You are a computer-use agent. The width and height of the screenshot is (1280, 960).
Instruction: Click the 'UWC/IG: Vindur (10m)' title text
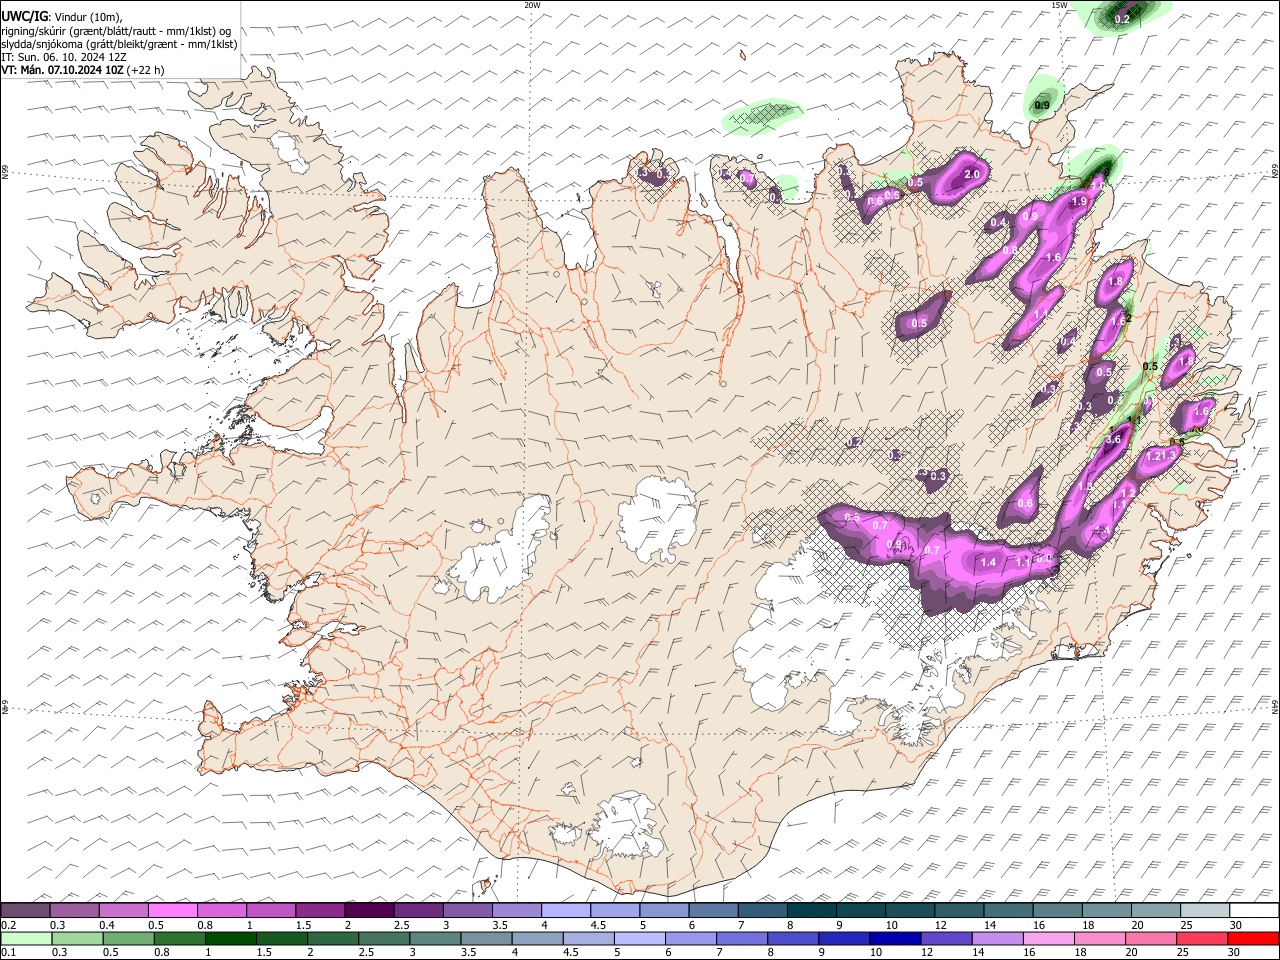point(62,17)
